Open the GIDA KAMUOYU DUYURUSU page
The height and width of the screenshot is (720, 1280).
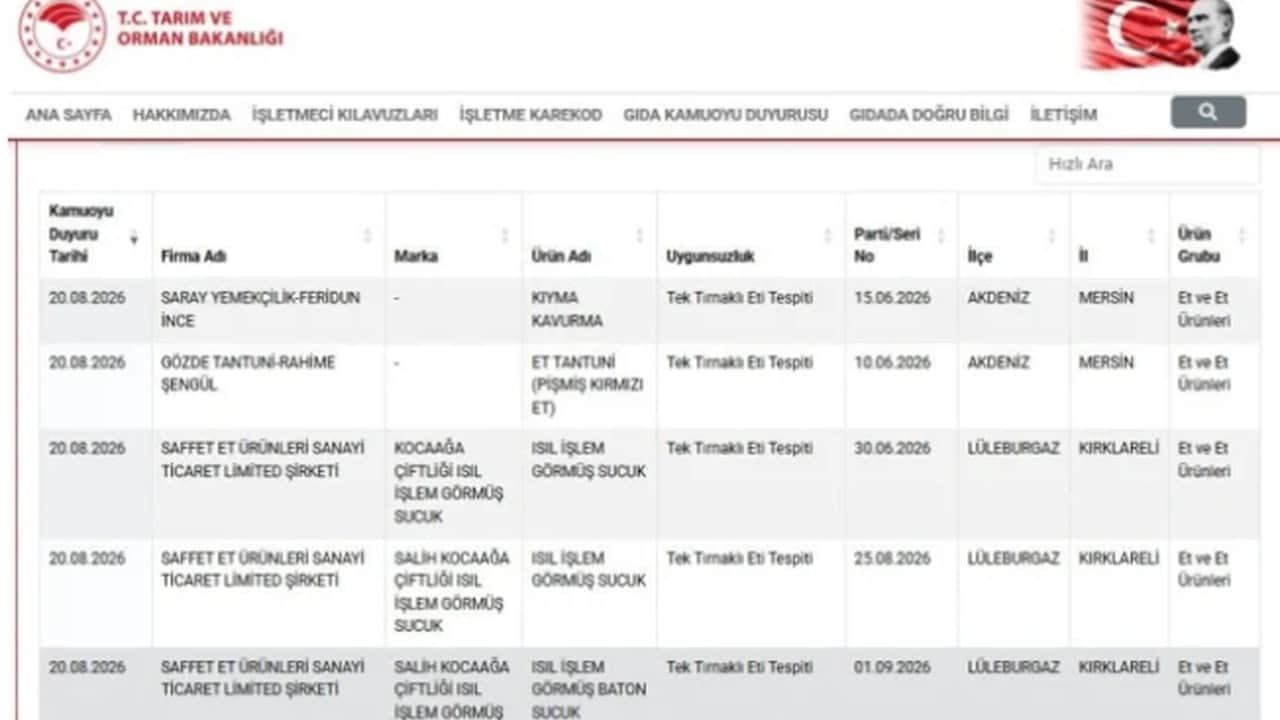pyautogui.click(x=726, y=114)
